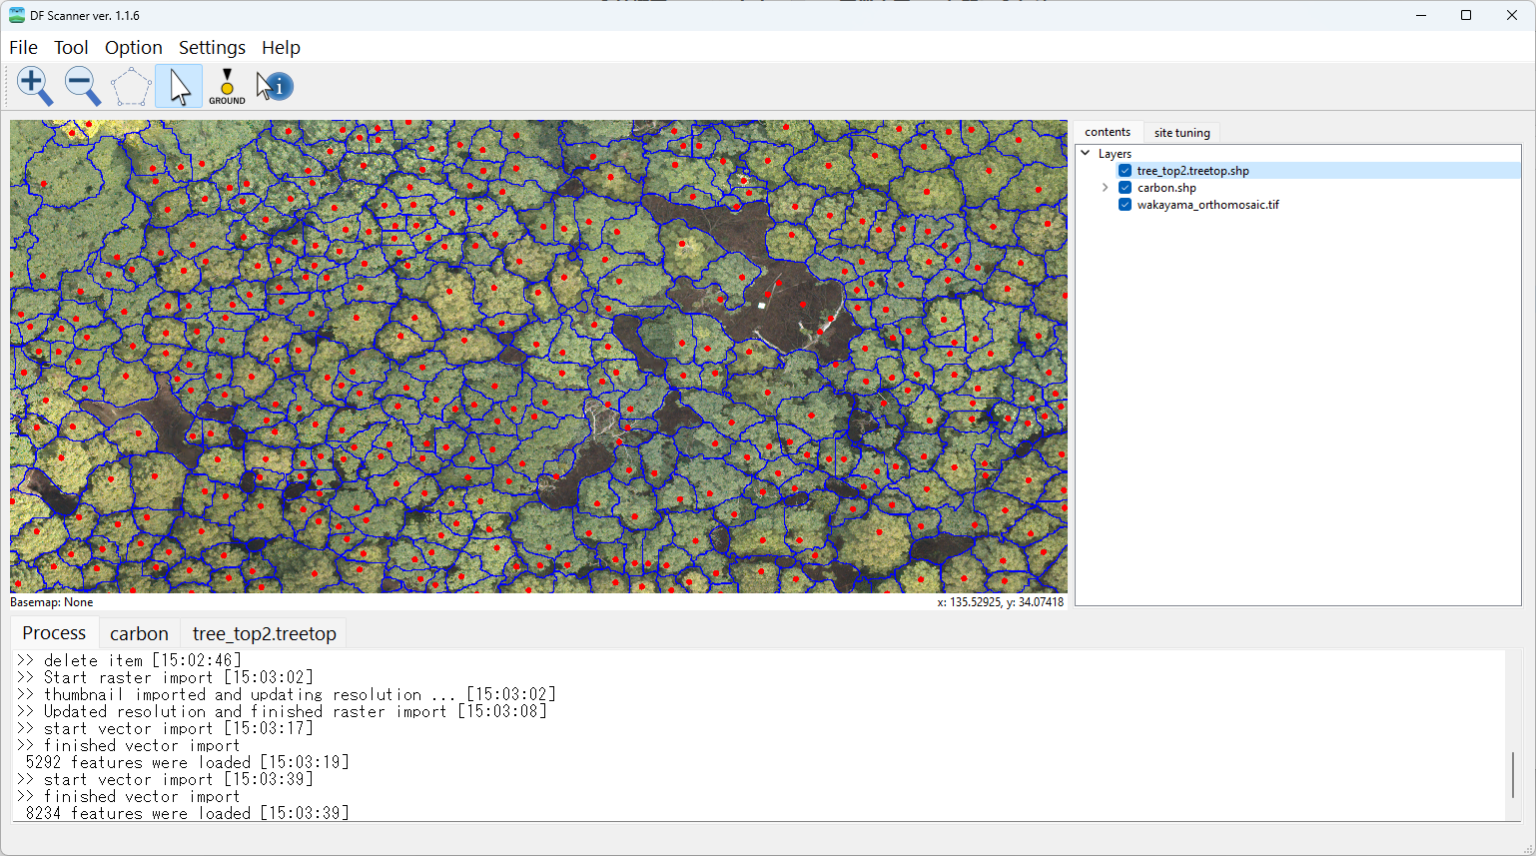
Task: Activate the polygon drawing tool
Action: 130,85
